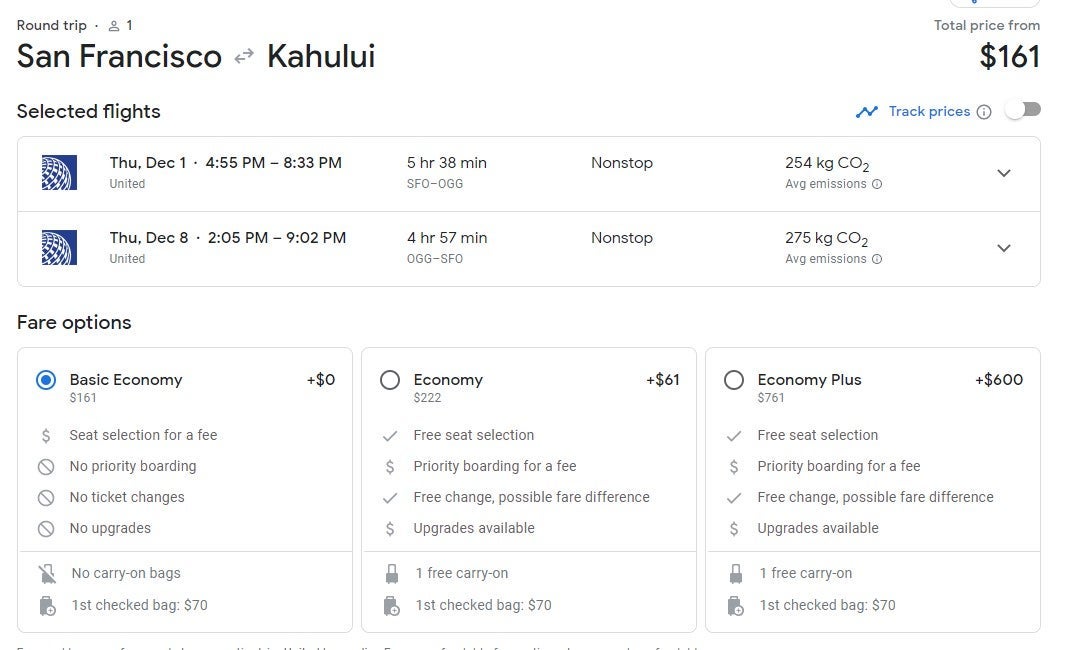Click the $161 total price
The height and width of the screenshot is (650, 1082).
tap(1010, 57)
